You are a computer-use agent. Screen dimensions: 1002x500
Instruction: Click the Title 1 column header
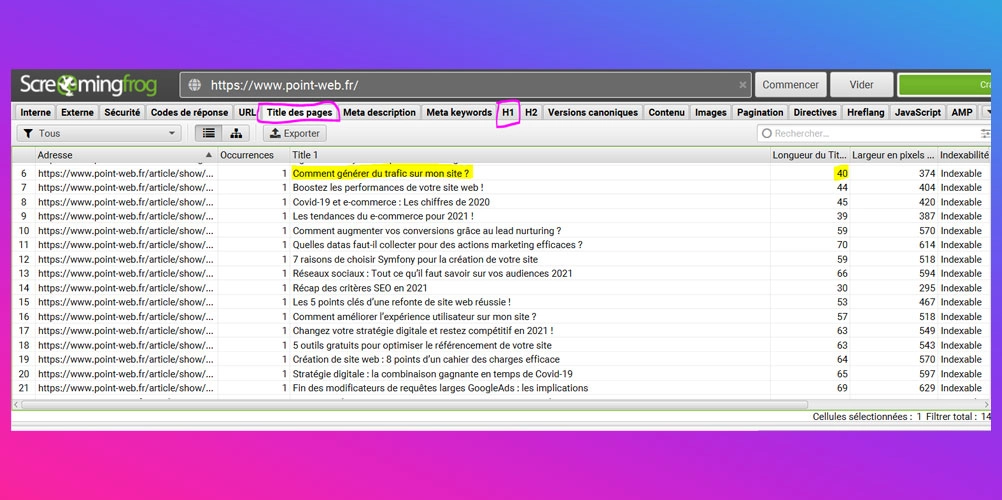coord(530,155)
